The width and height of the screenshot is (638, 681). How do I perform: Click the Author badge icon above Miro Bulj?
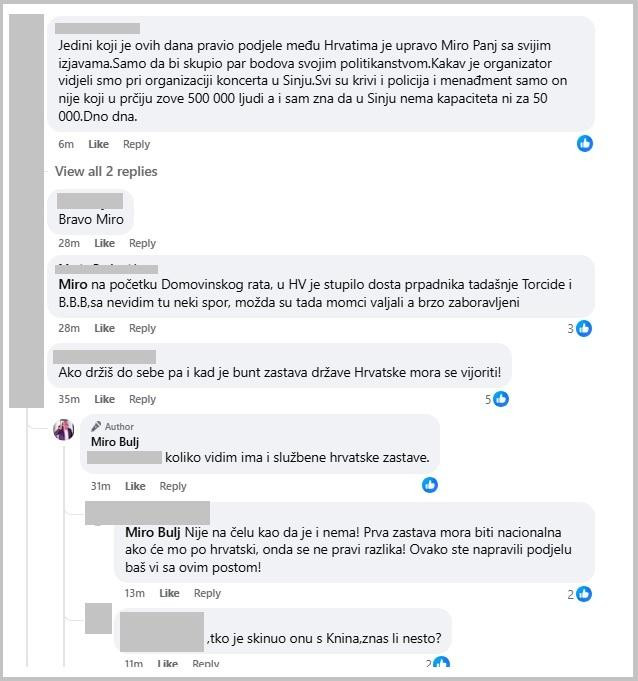pos(97,426)
